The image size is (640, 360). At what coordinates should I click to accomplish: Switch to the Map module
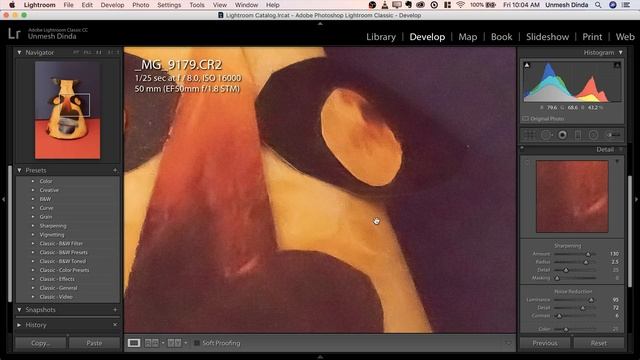(x=467, y=37)
